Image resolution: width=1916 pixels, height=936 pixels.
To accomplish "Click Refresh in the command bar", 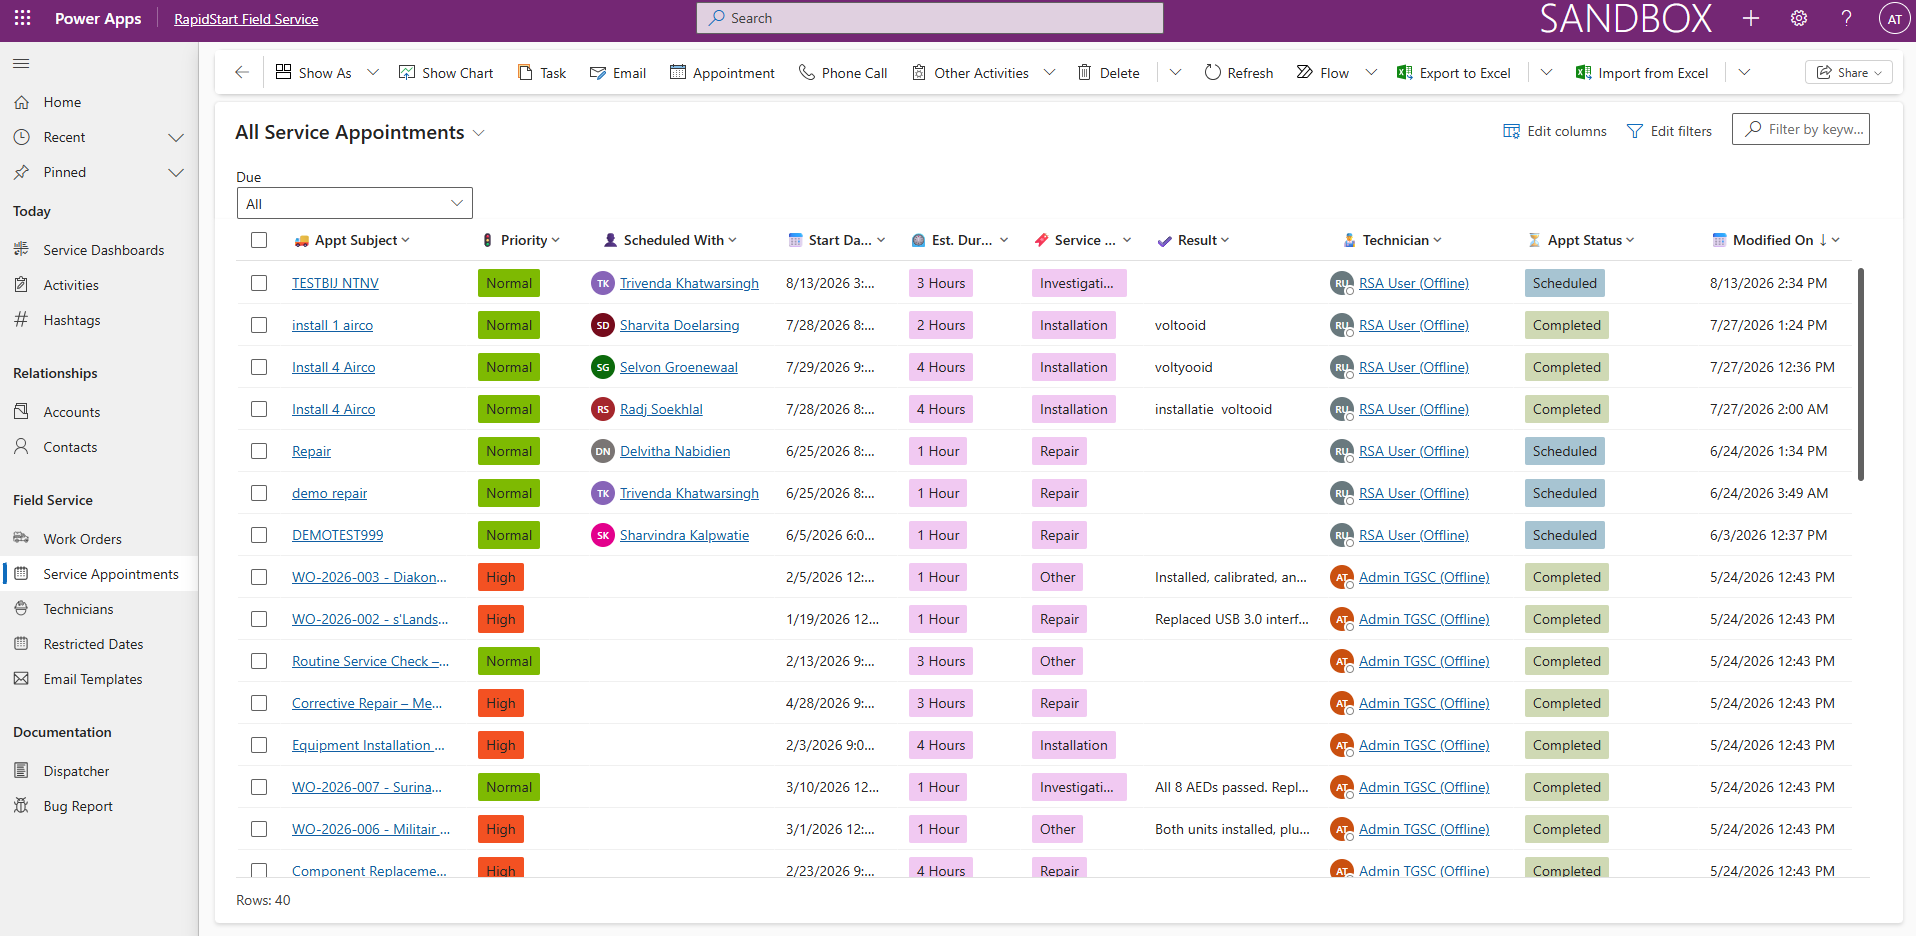I will [x=1238, y=73].
